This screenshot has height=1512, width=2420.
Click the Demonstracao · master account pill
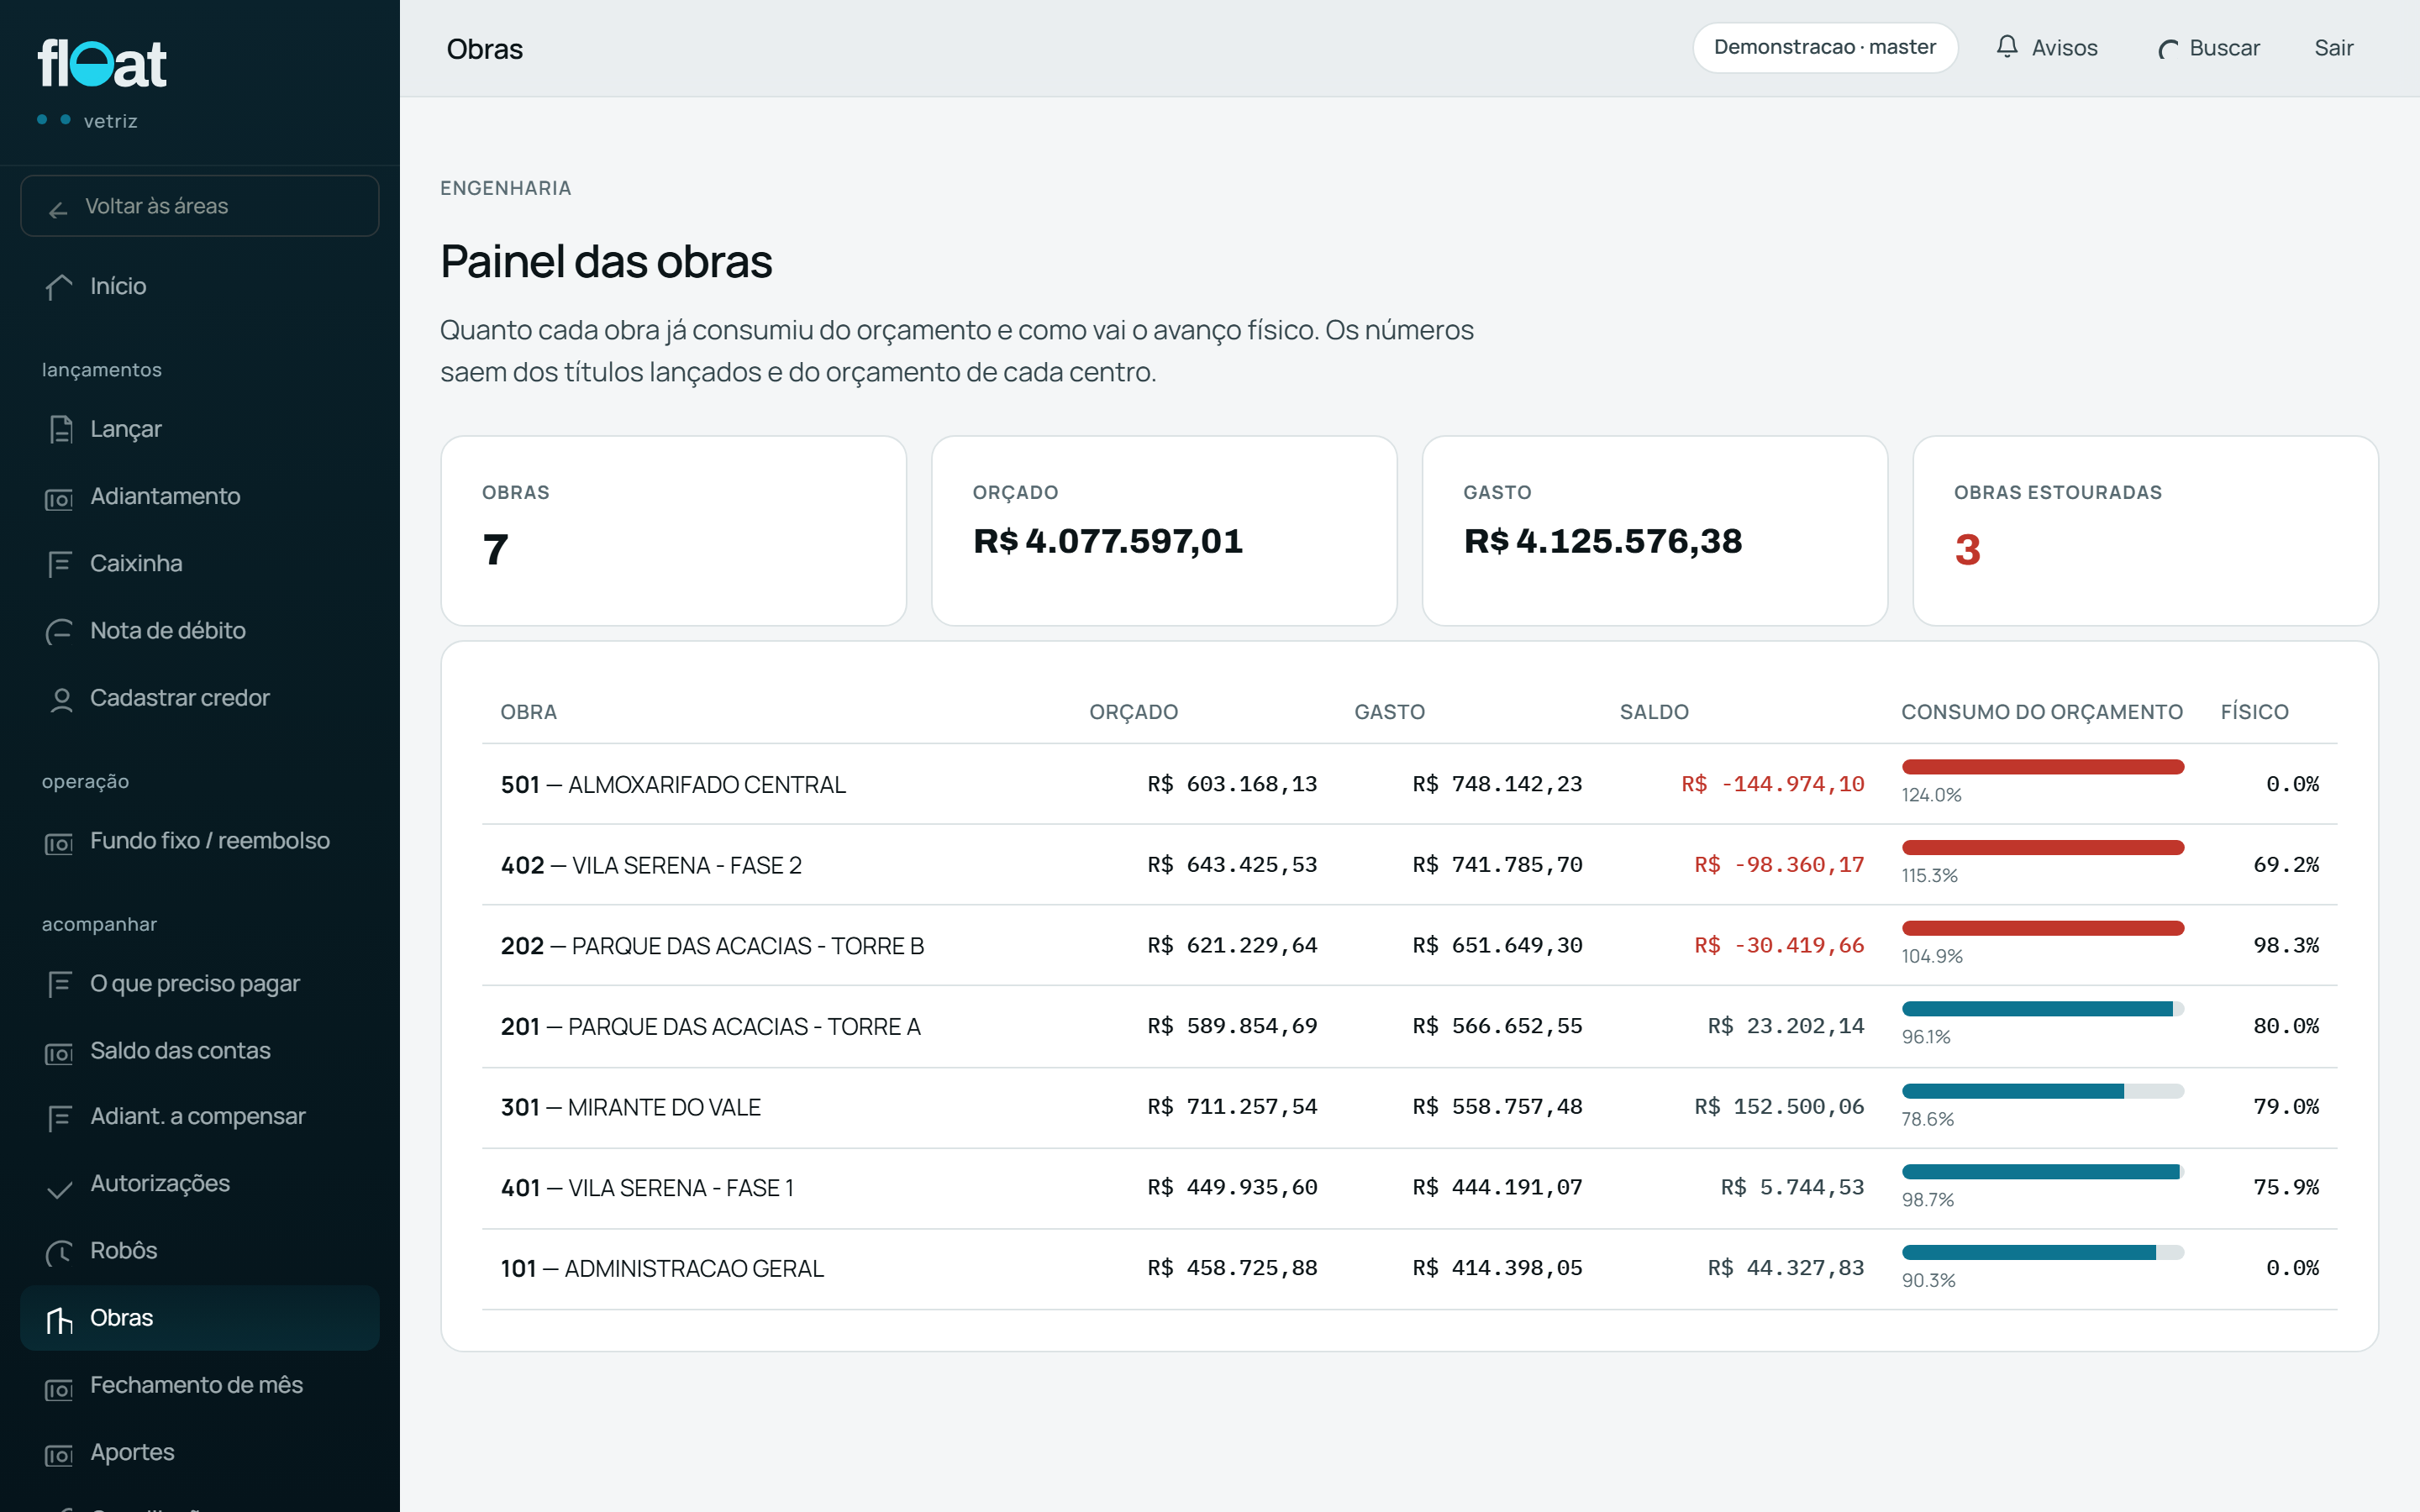coord(1825,48)
